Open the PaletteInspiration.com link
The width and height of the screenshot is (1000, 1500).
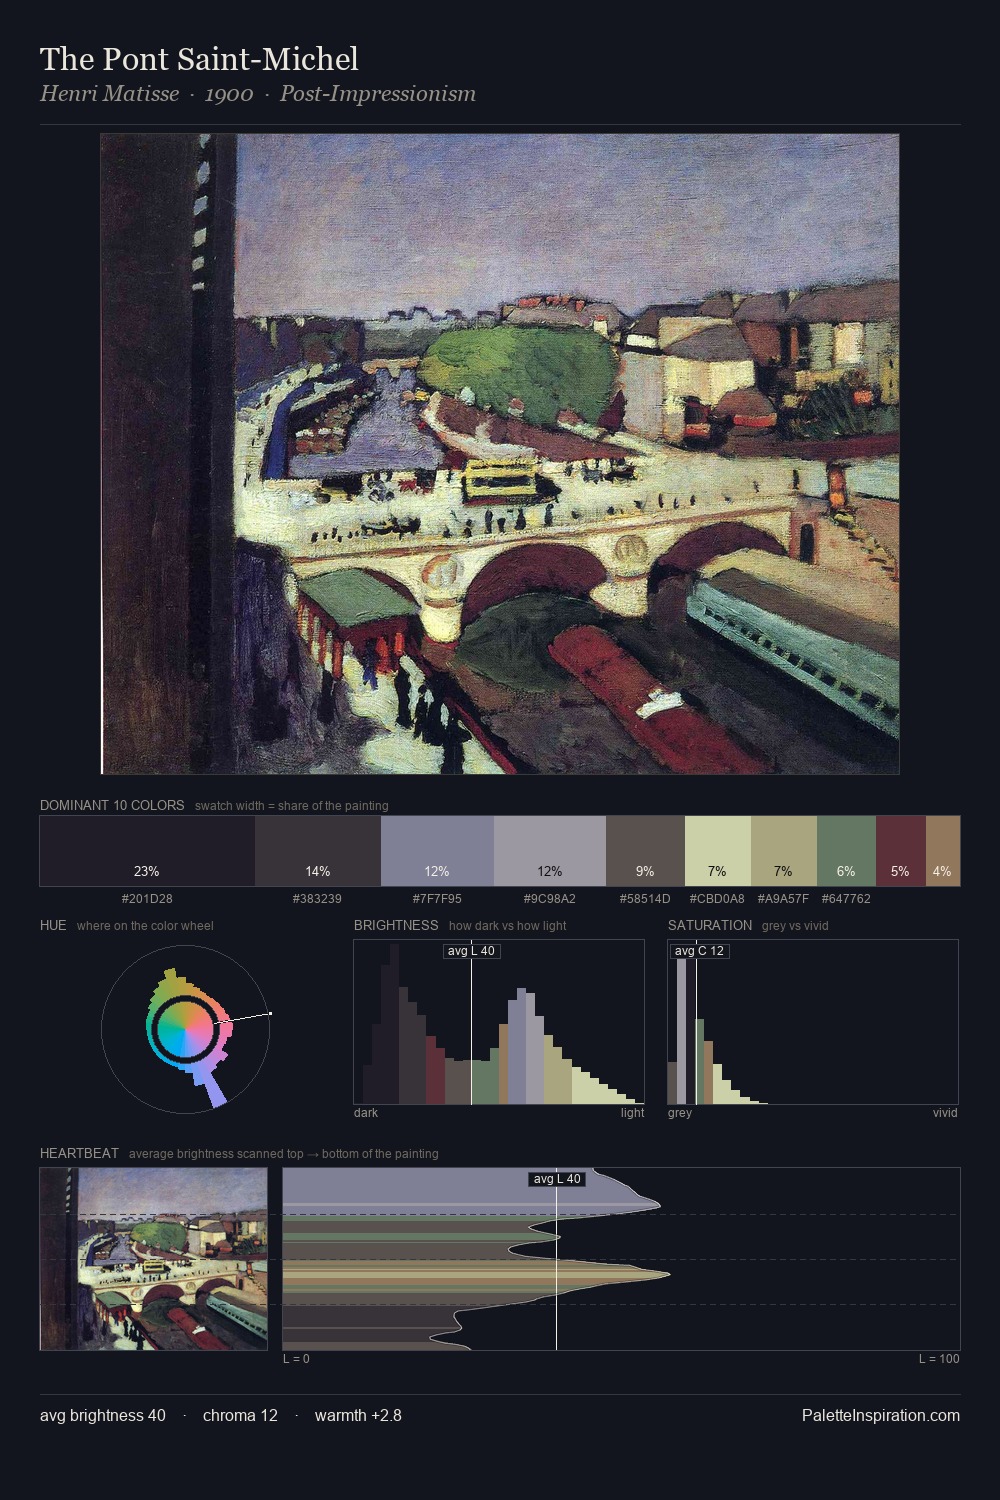point(881,1415)
